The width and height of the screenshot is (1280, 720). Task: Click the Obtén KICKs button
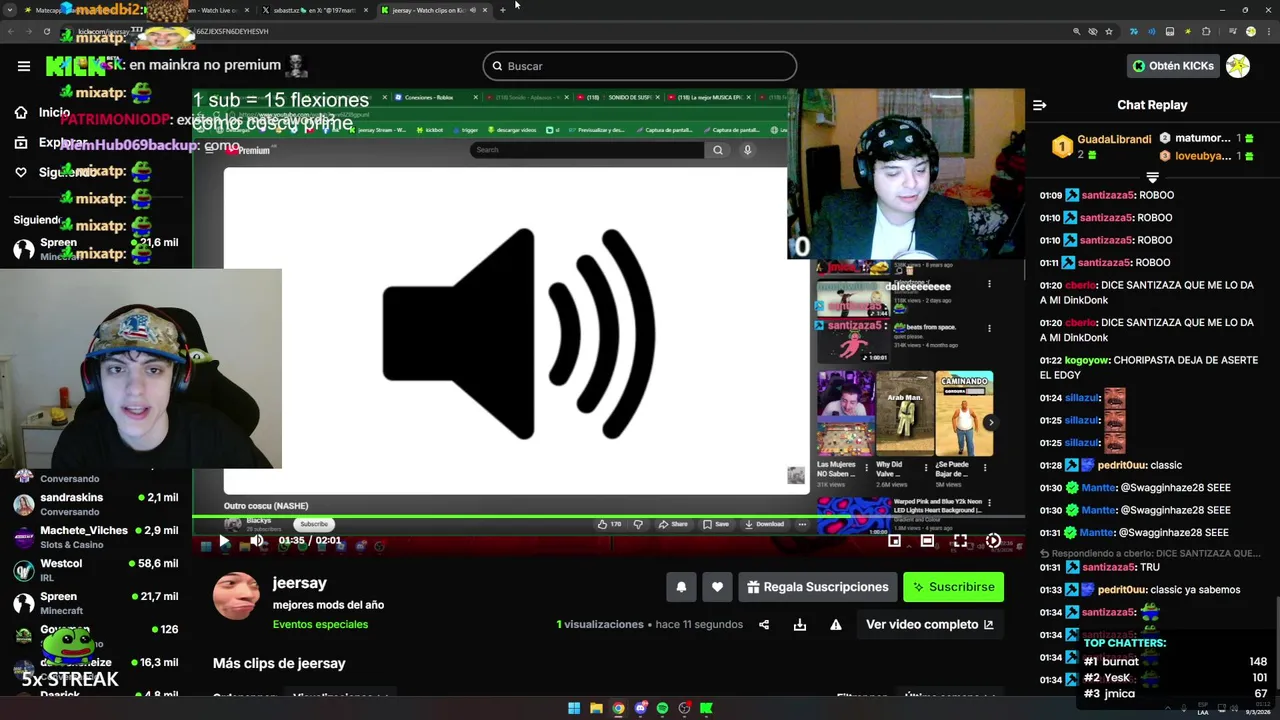[1173, 66]
